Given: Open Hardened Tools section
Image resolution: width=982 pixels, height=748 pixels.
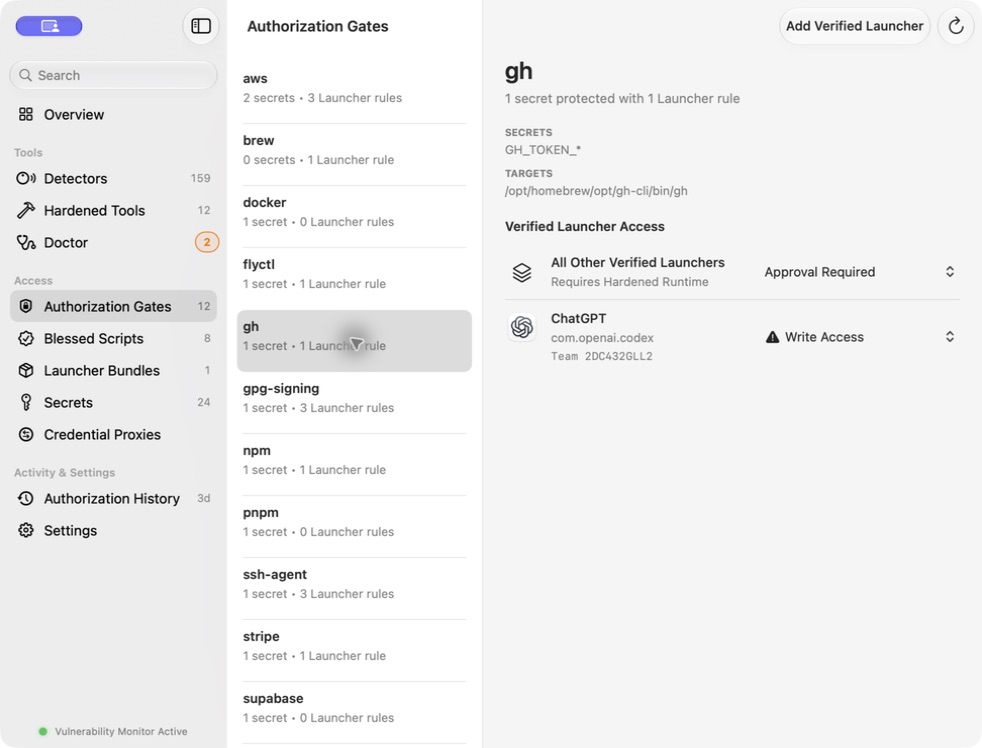Looking at the screenshot, I should pos(113,210).
